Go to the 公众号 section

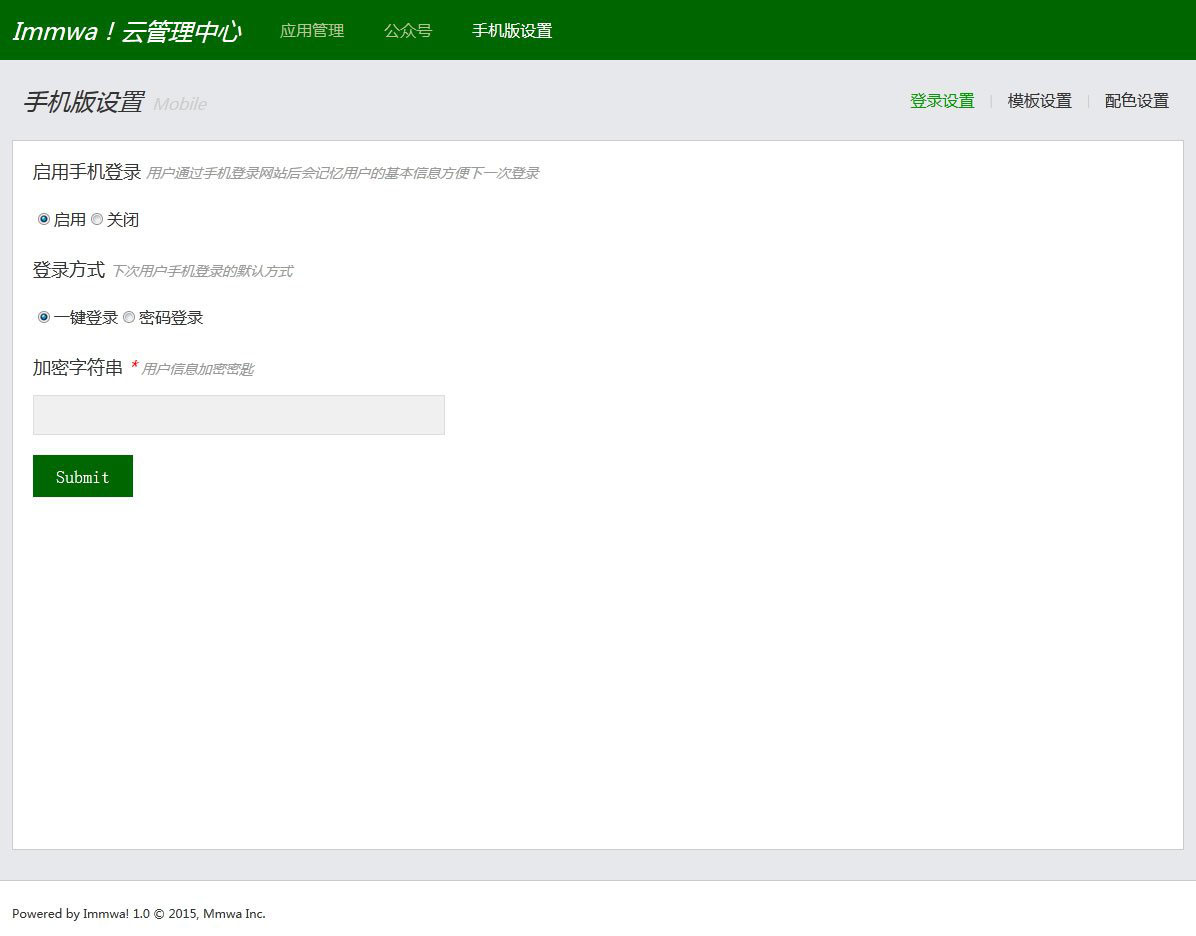408,31
